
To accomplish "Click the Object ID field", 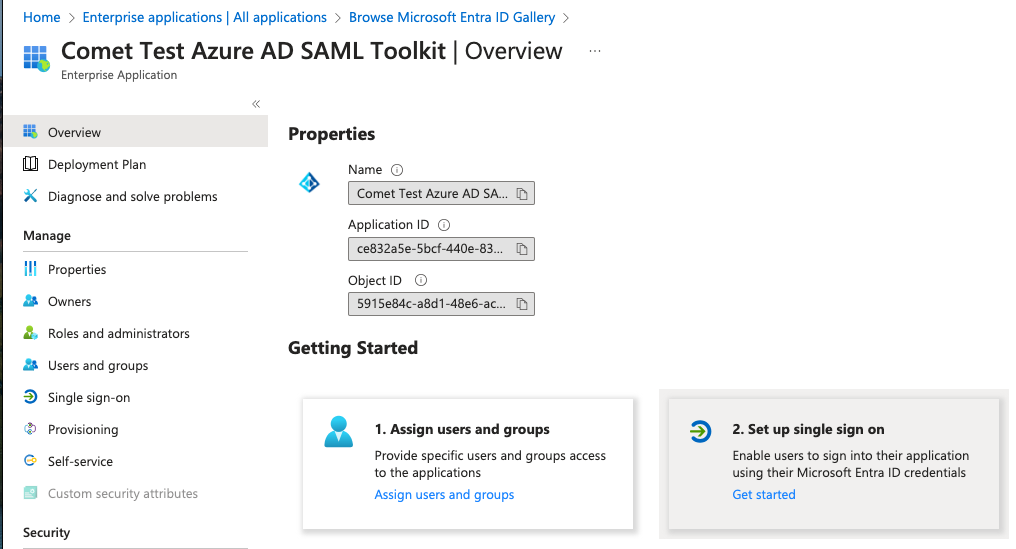I will coord(441,304).
